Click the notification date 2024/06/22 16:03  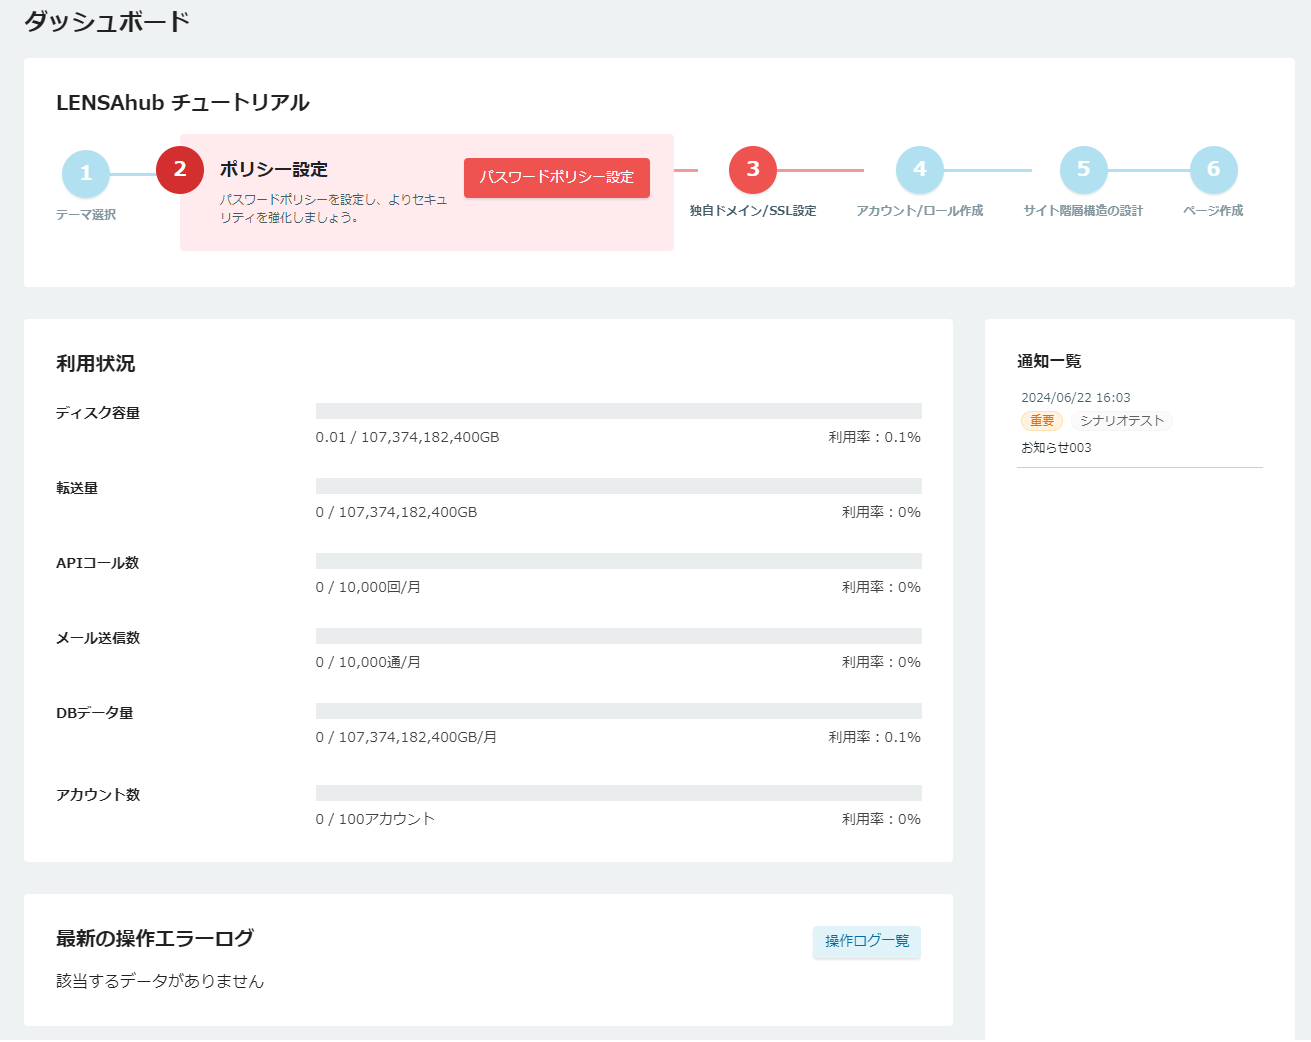tap(1076, 398)
